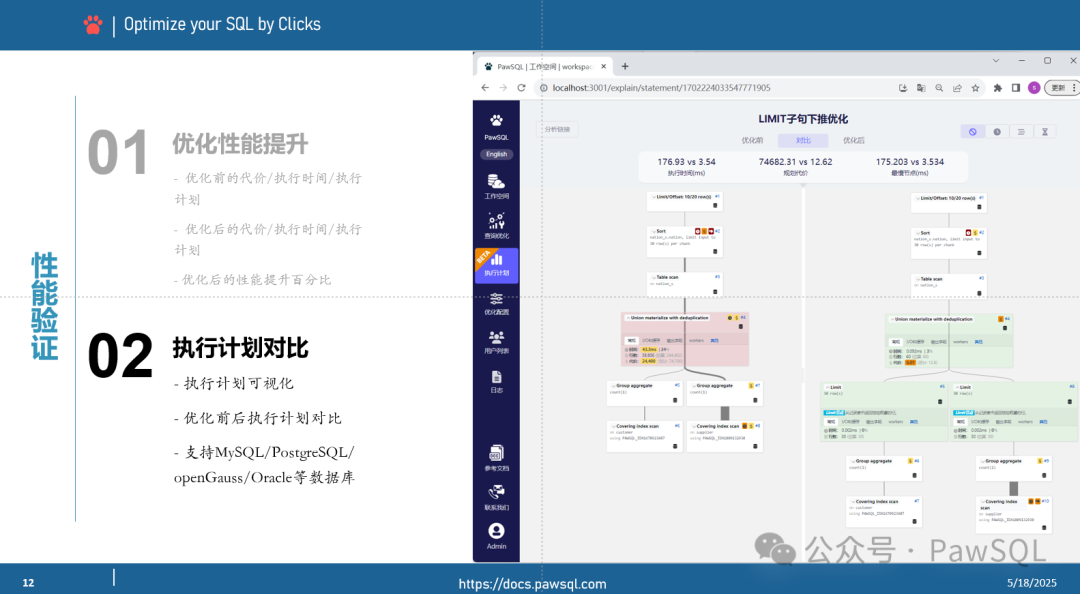
Task: Expand the right Limit/Offset node chevron
Action: (917, 198)
